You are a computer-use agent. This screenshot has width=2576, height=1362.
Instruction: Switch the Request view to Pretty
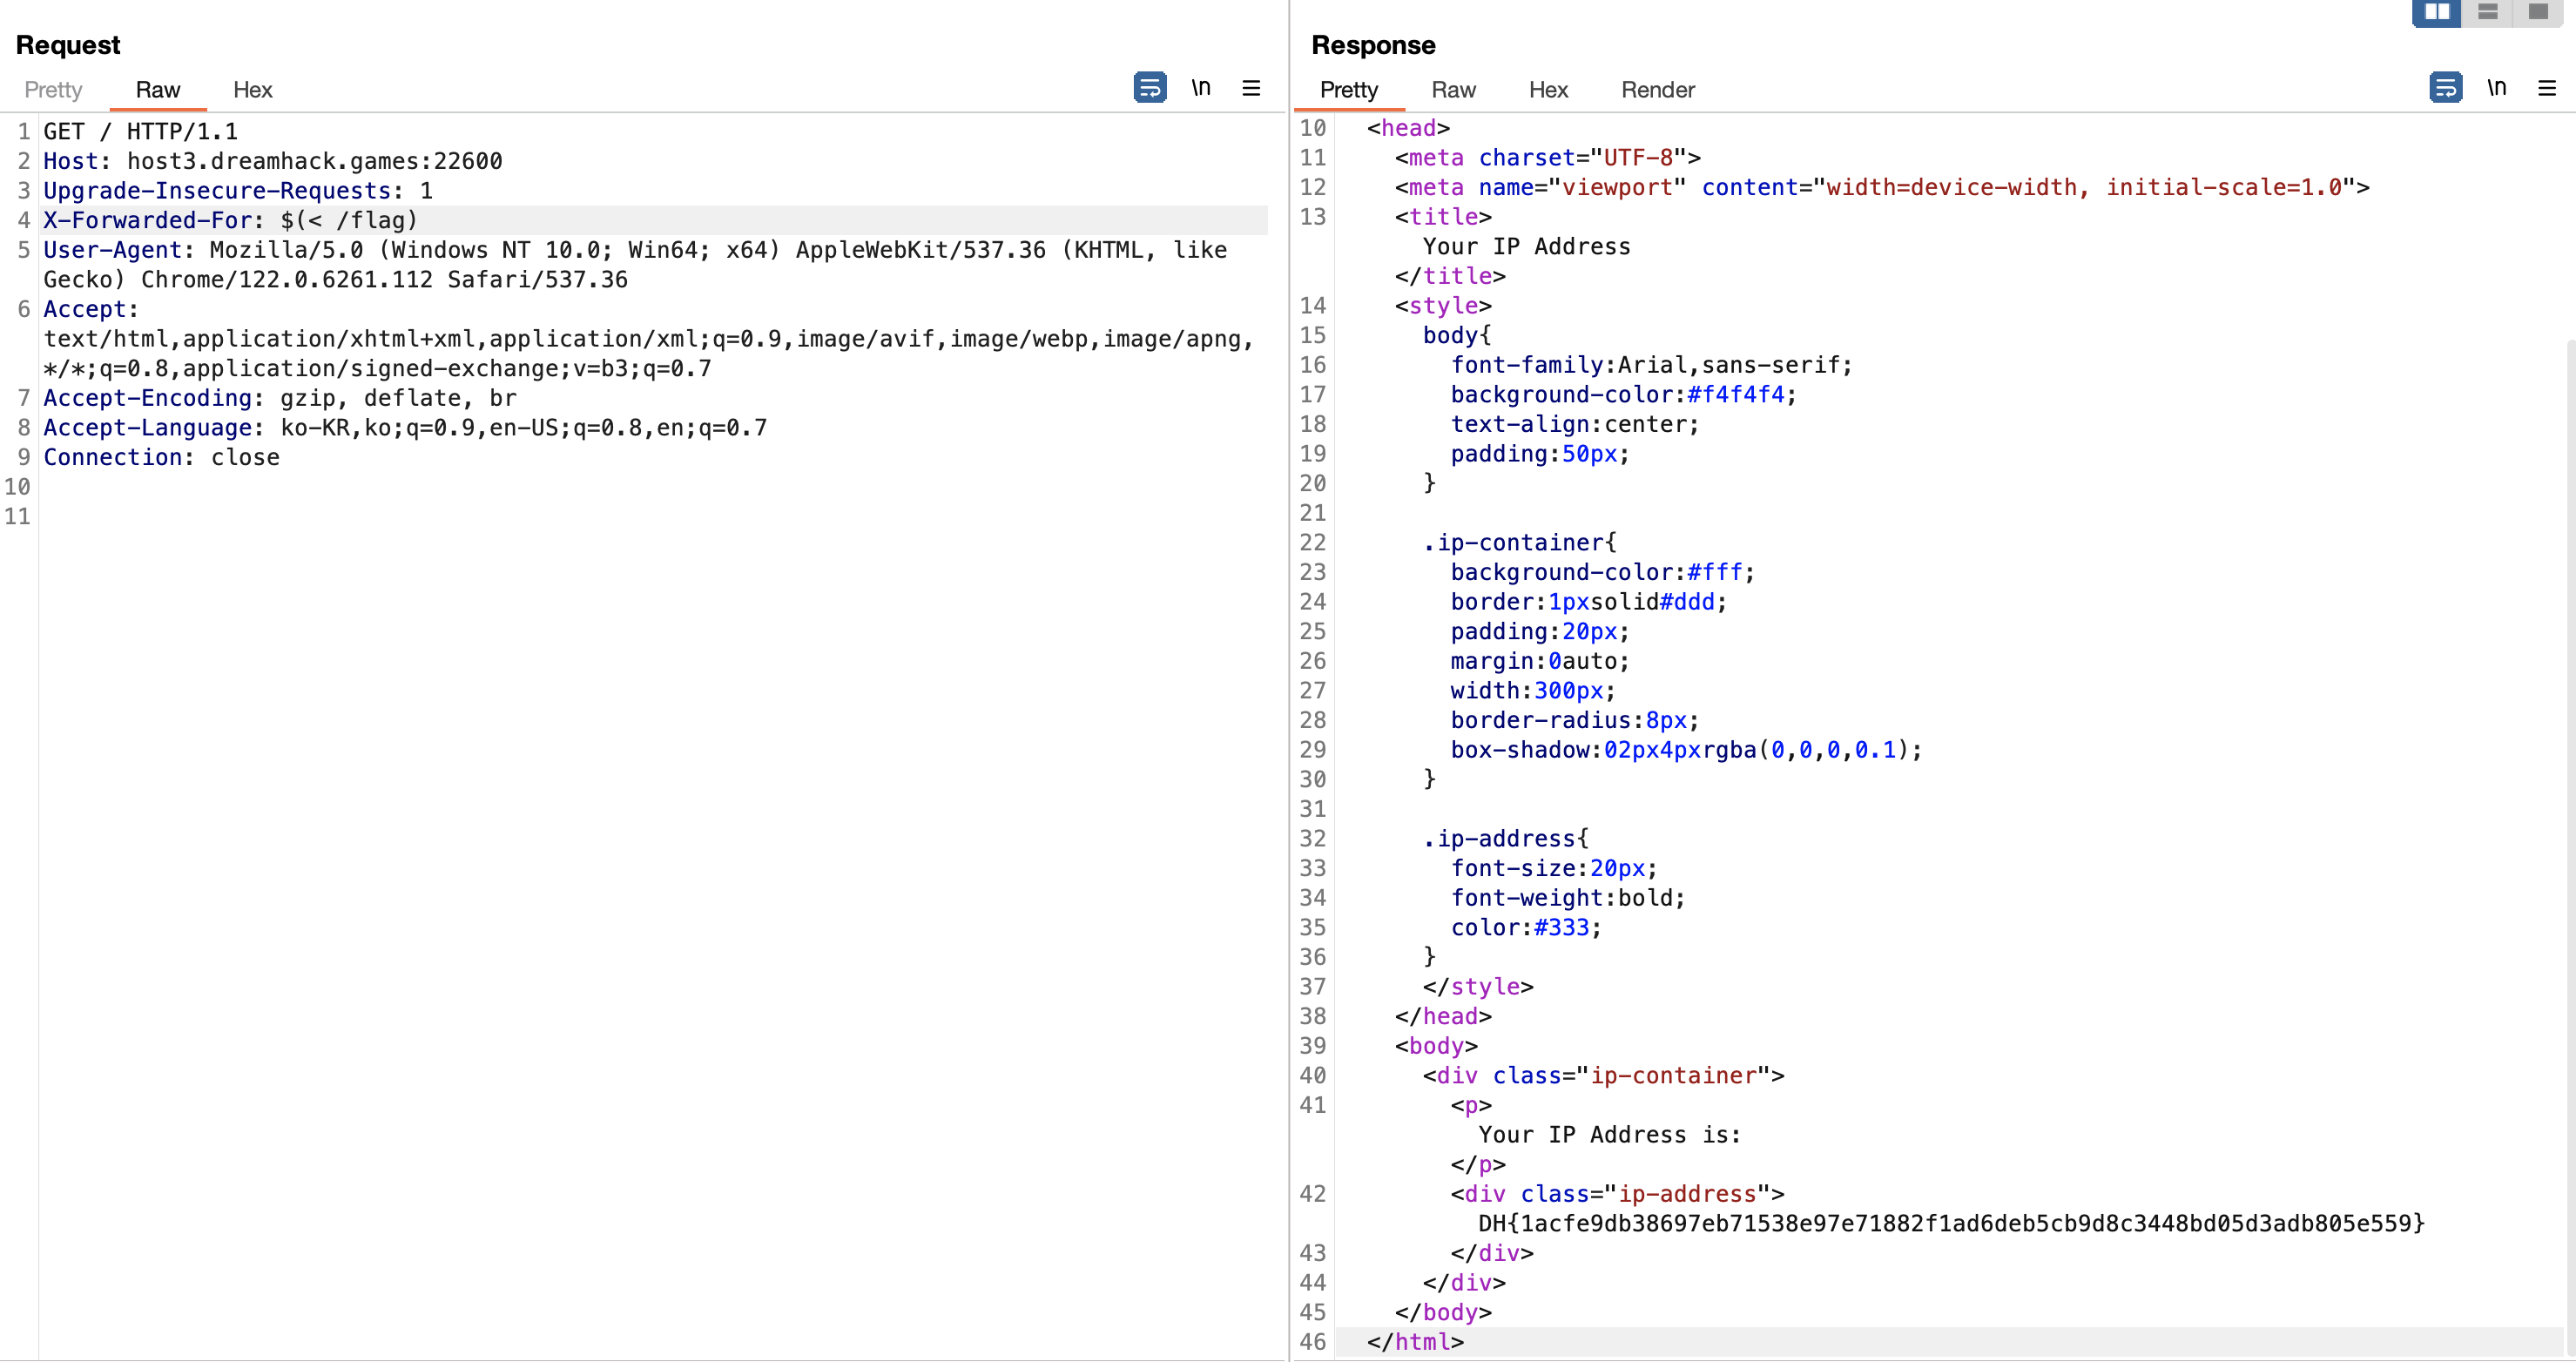point(53,90)
